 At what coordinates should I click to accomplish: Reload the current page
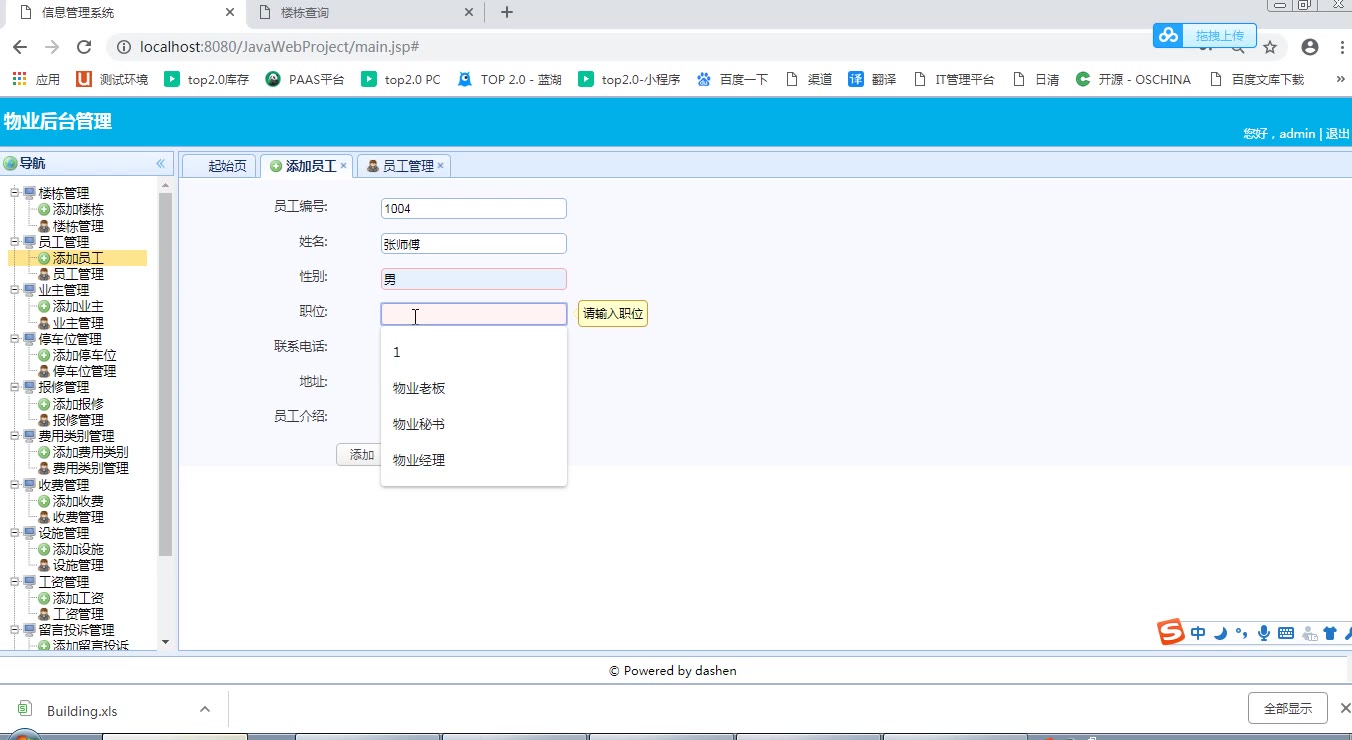84,47
